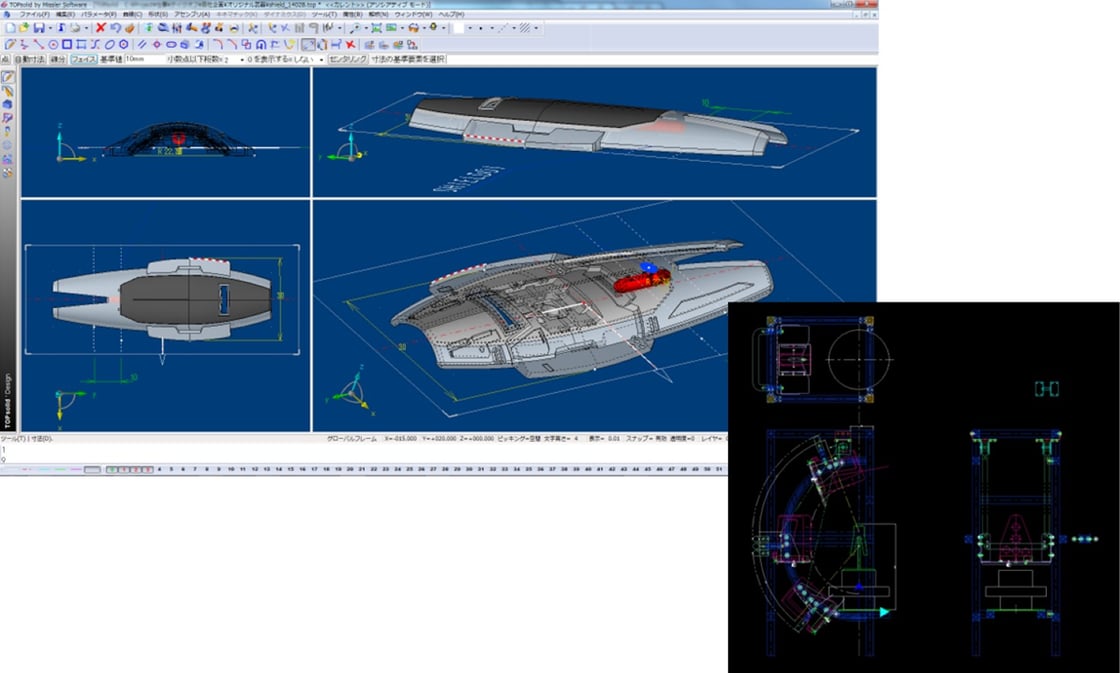Screen dimensions: 1120x673
Task: Select the rectangle sketch tool
Action: 67,45
